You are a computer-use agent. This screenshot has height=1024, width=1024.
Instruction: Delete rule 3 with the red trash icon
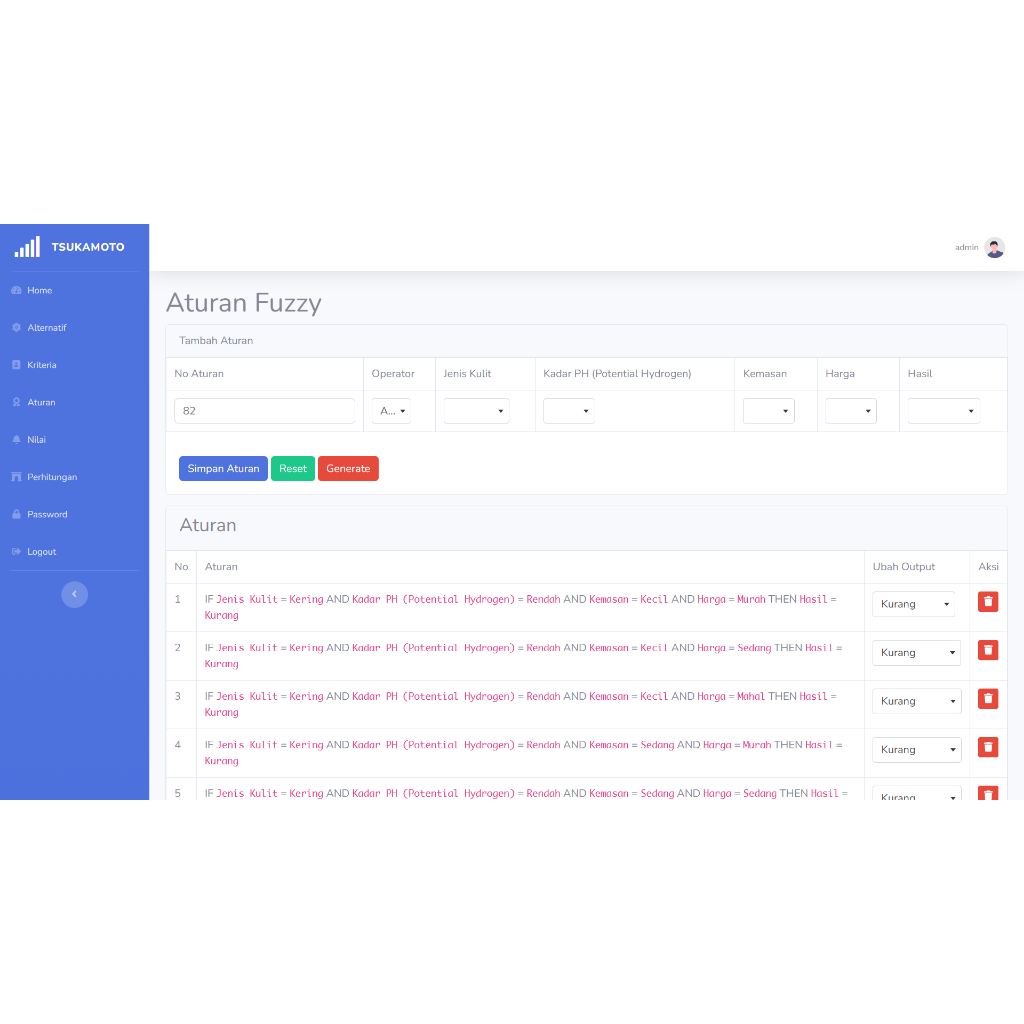(x=987, y=699)
